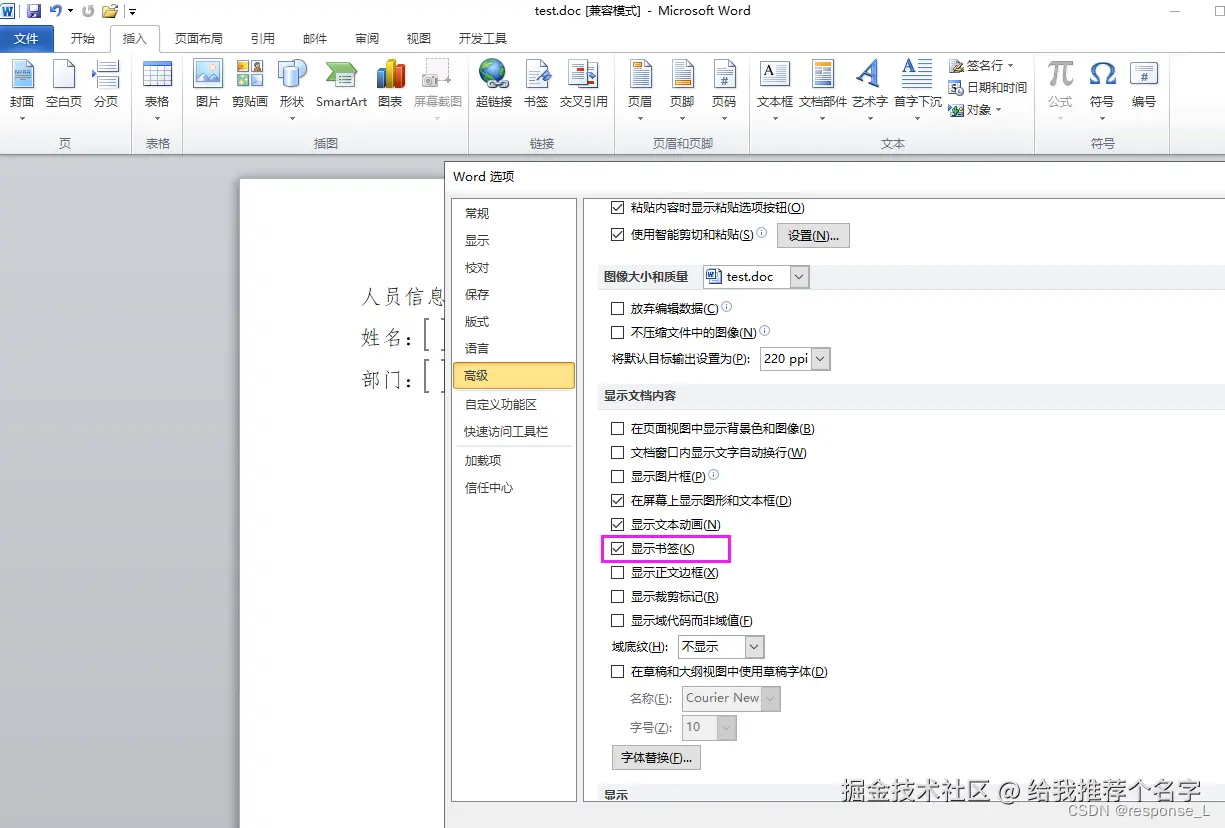
Task: Add a drop cap (首字下沉)
Action: 917,89
